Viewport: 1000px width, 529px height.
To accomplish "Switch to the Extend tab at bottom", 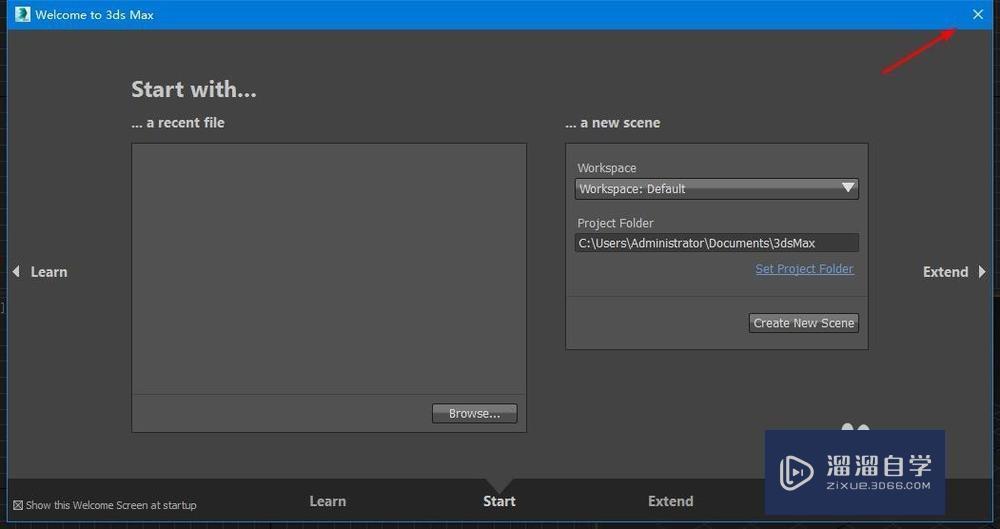I will point(670,502).
